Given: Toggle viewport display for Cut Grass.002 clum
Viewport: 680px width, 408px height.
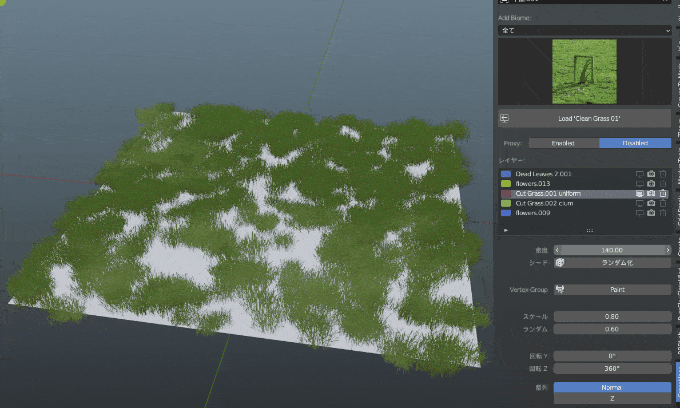Looking at the screenshot, I should [640, 203].
